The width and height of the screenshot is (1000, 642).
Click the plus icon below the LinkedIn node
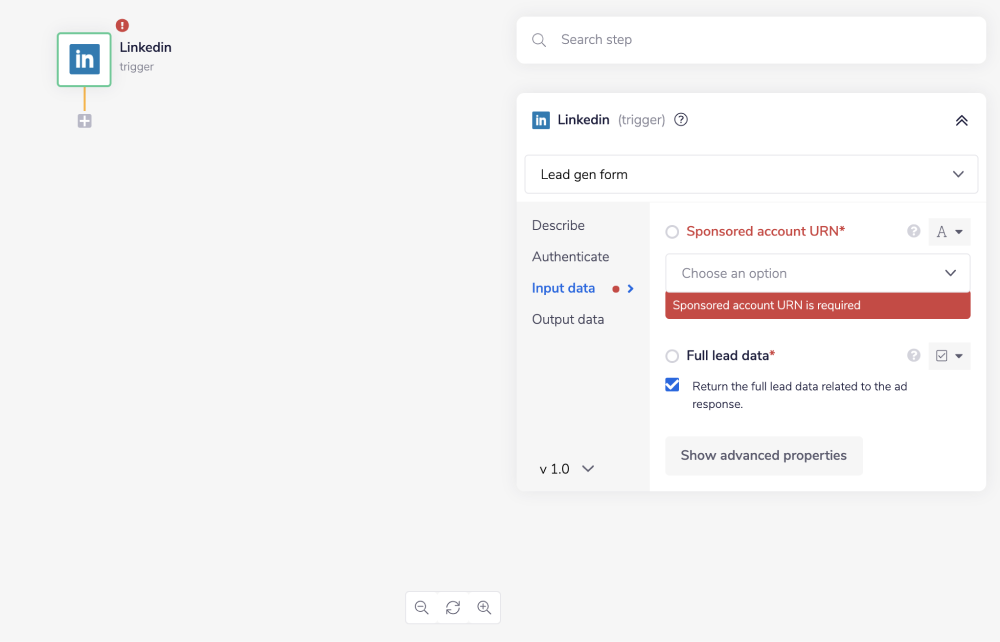[x=84, y=120]
